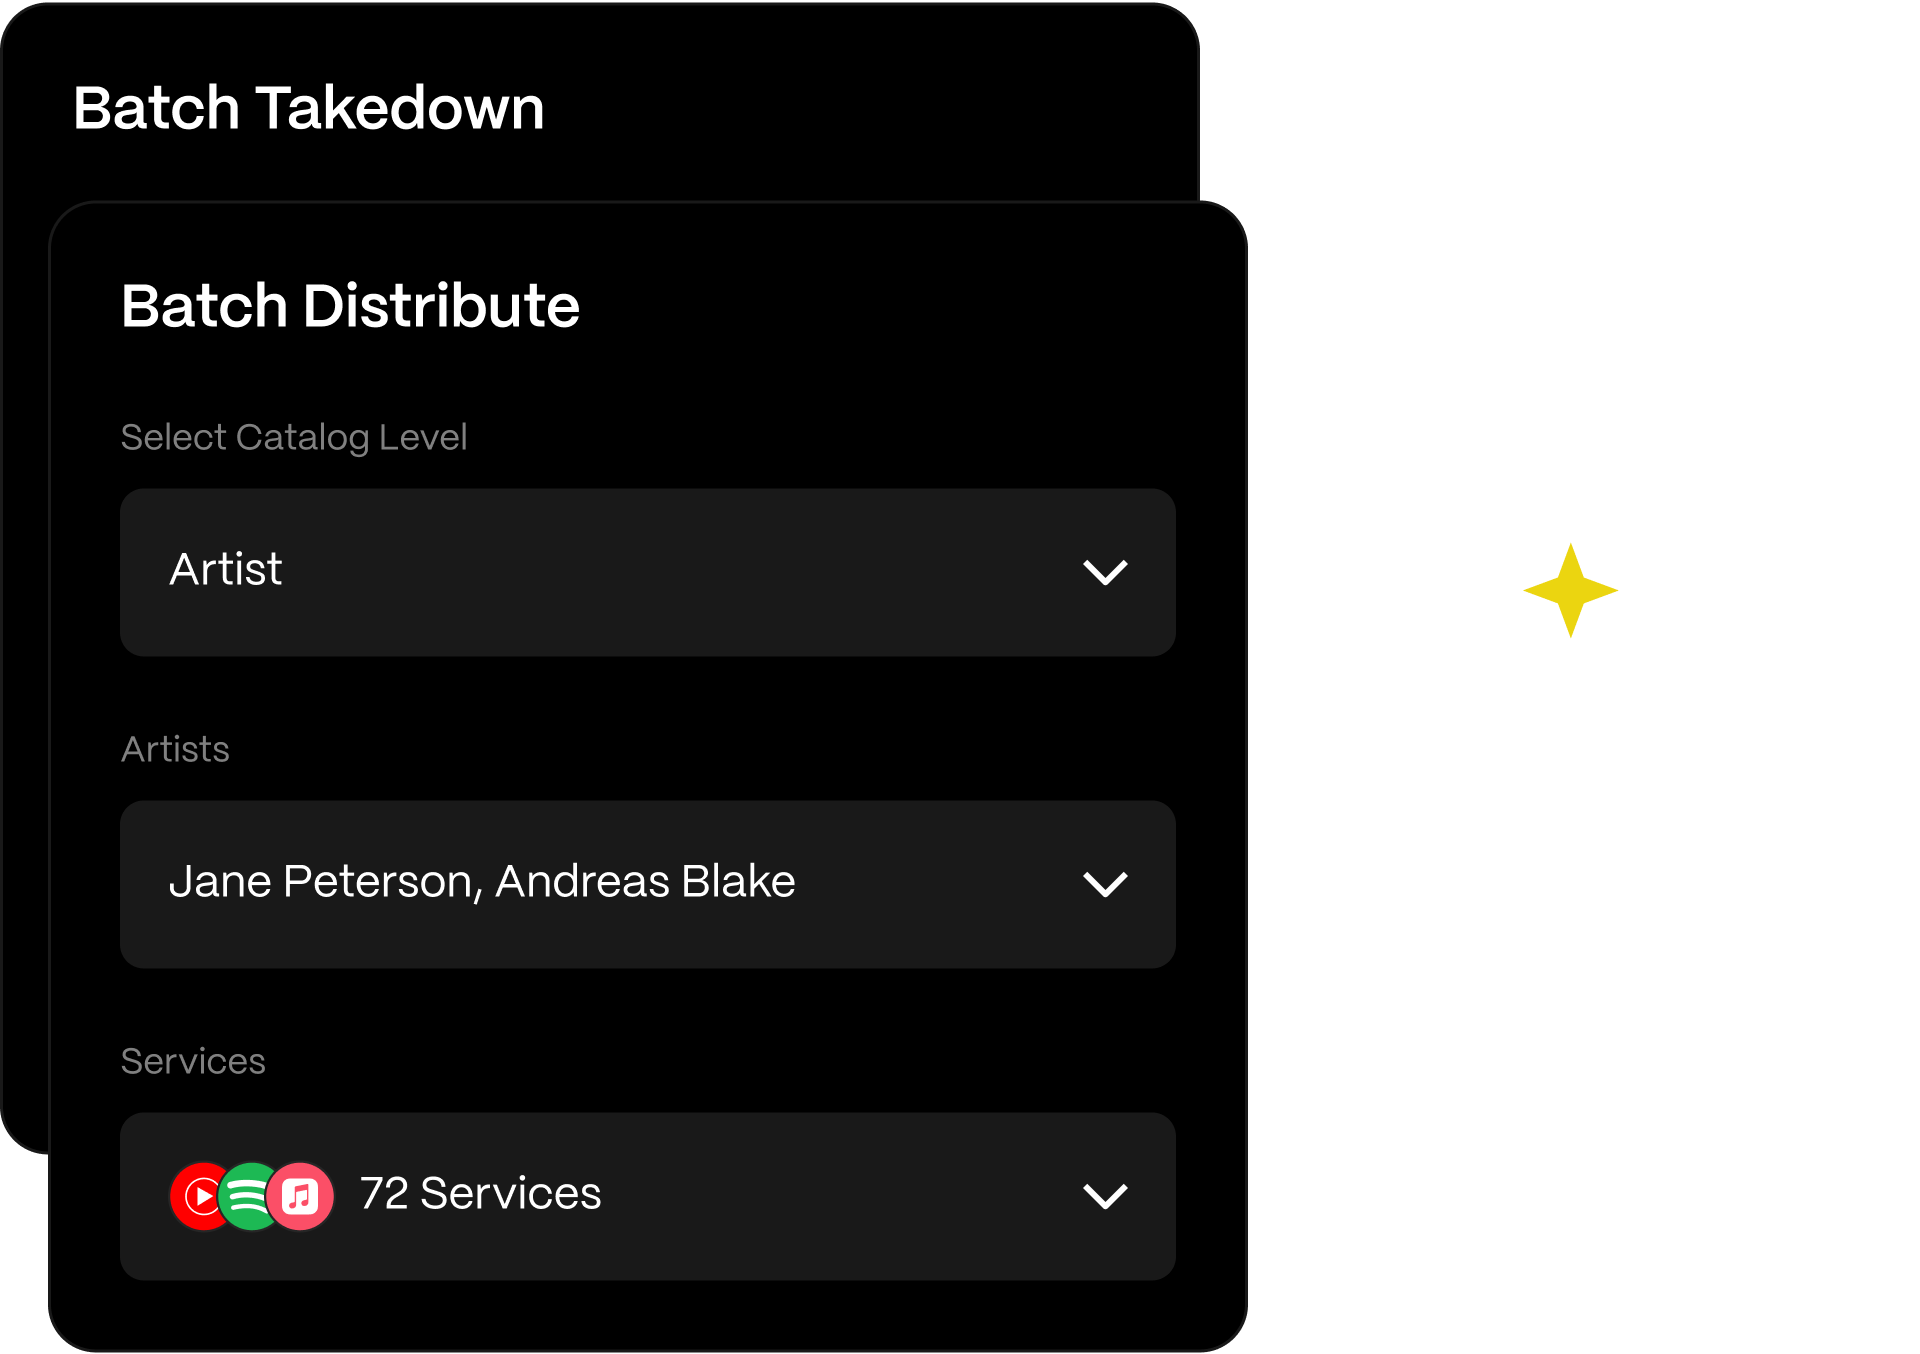Click the 72 Services text label
The height and width of the screenshot is (1354, 1920).
[481, 1194]
